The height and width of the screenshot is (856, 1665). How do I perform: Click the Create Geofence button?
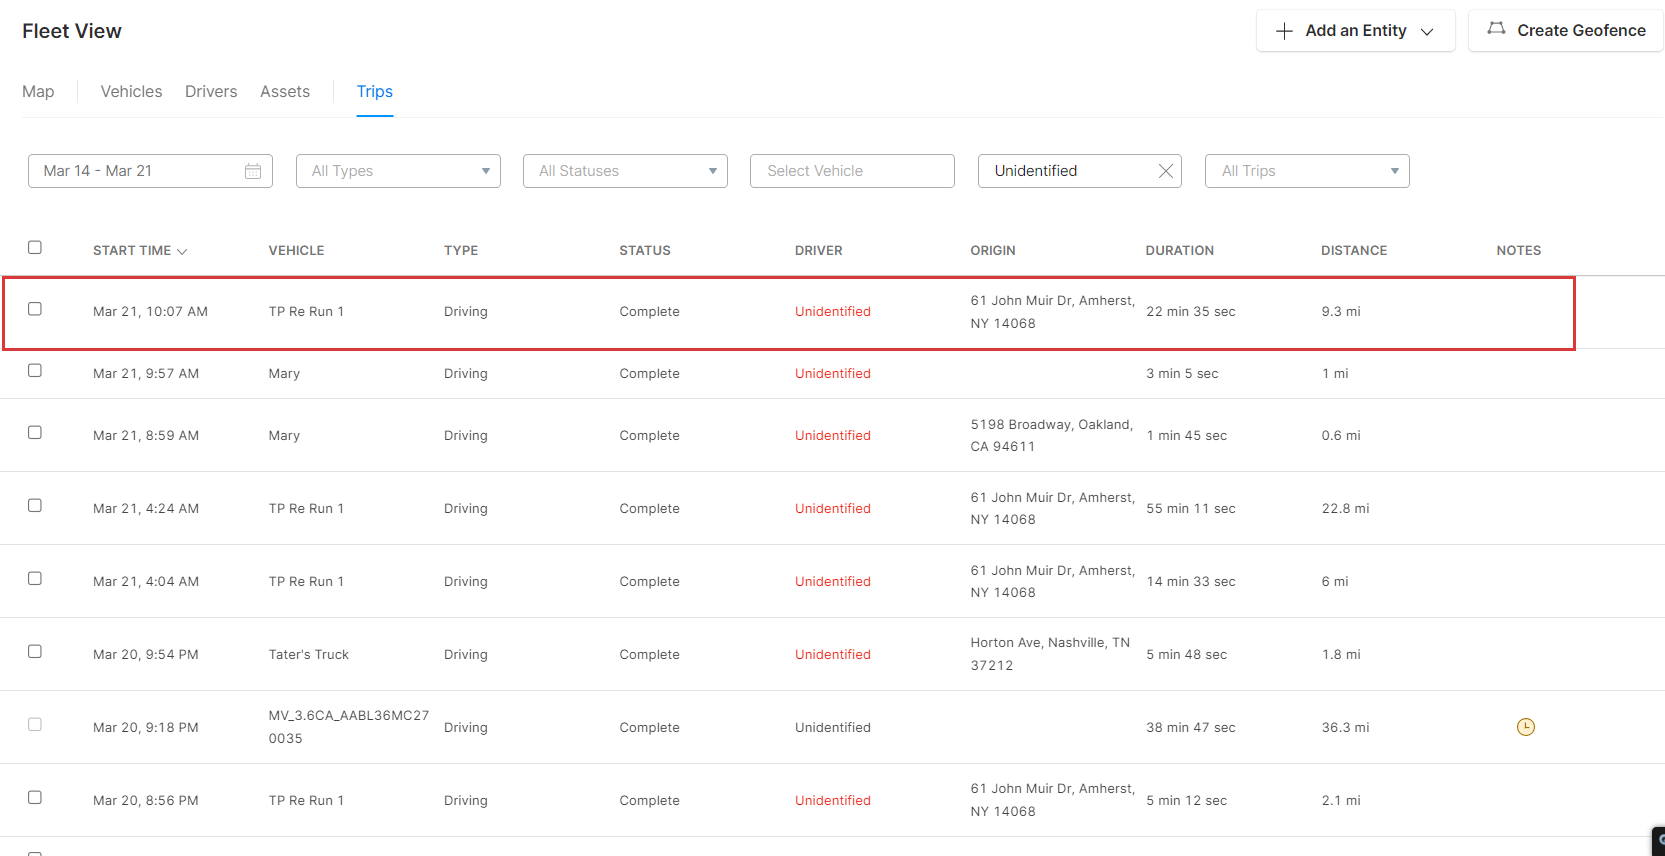1566,31
